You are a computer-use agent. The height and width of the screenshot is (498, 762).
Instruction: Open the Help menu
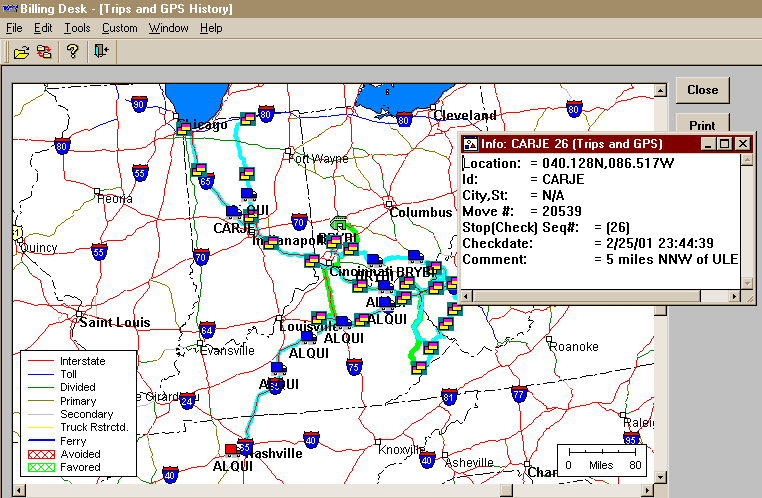(211, 28)
